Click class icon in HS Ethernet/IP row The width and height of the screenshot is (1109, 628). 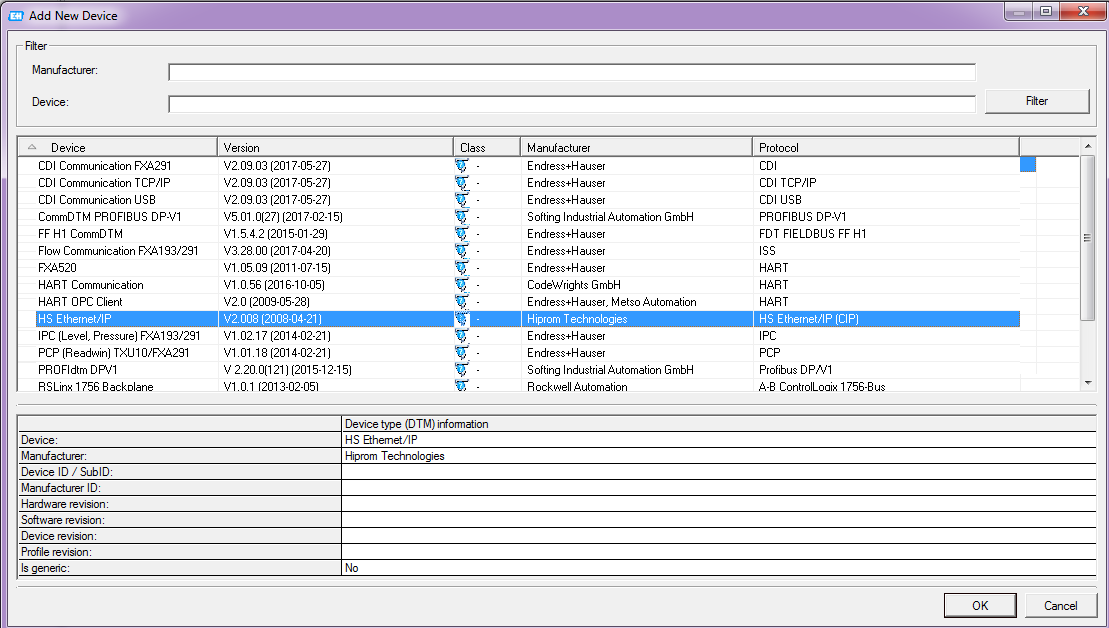(461, 319)
